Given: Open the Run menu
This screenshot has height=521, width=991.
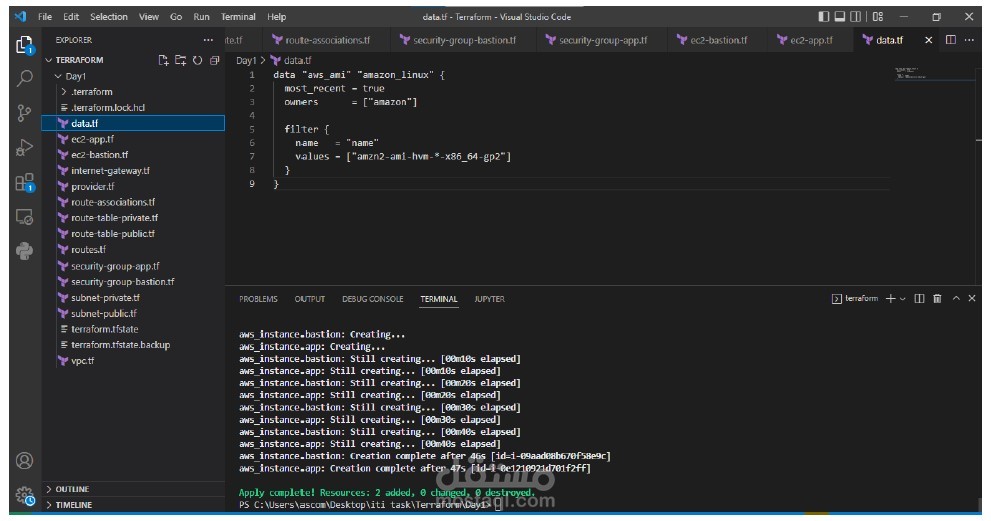Looking at the screenshot, I should [x=201, y=17].
